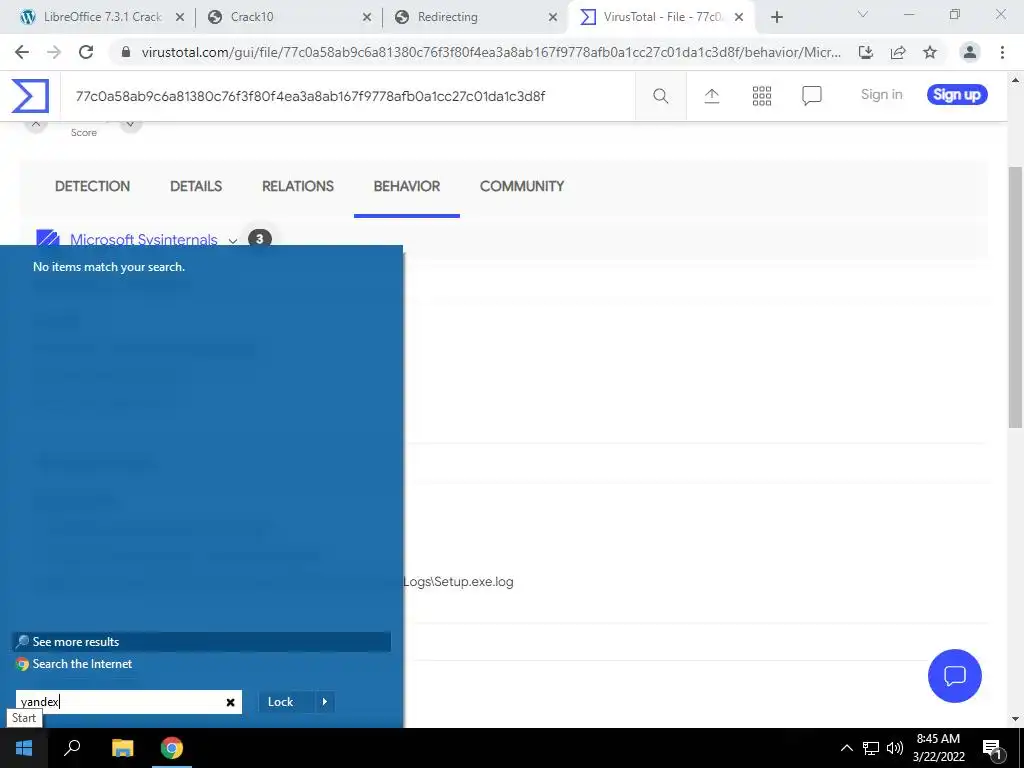Reload the page with the refresh icon

(86, 52)
